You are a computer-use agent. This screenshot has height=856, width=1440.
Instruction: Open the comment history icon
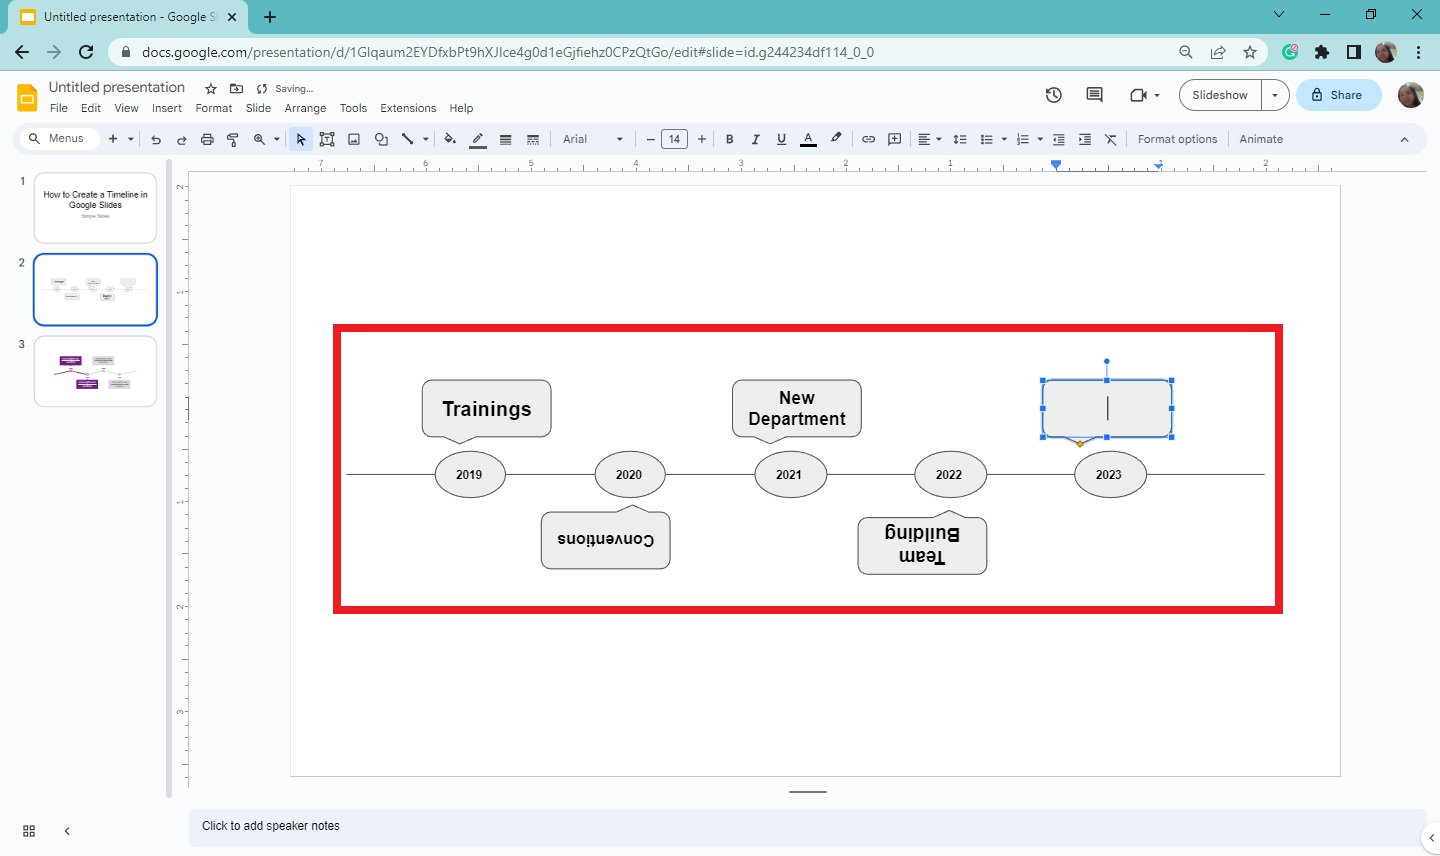pos(1094,95)
